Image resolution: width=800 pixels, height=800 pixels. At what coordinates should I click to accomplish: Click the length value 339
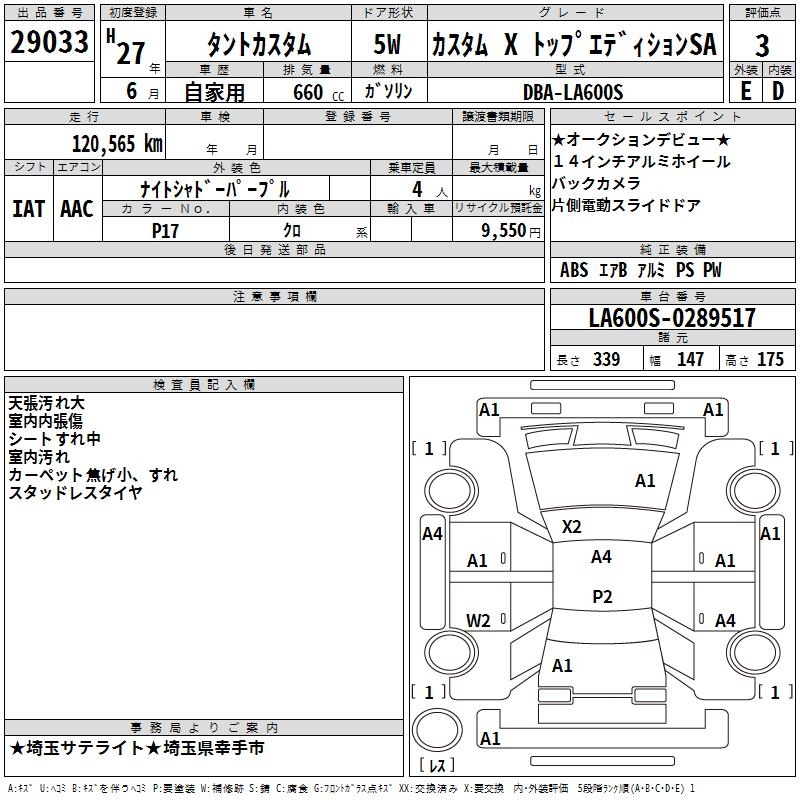[607, 359]
